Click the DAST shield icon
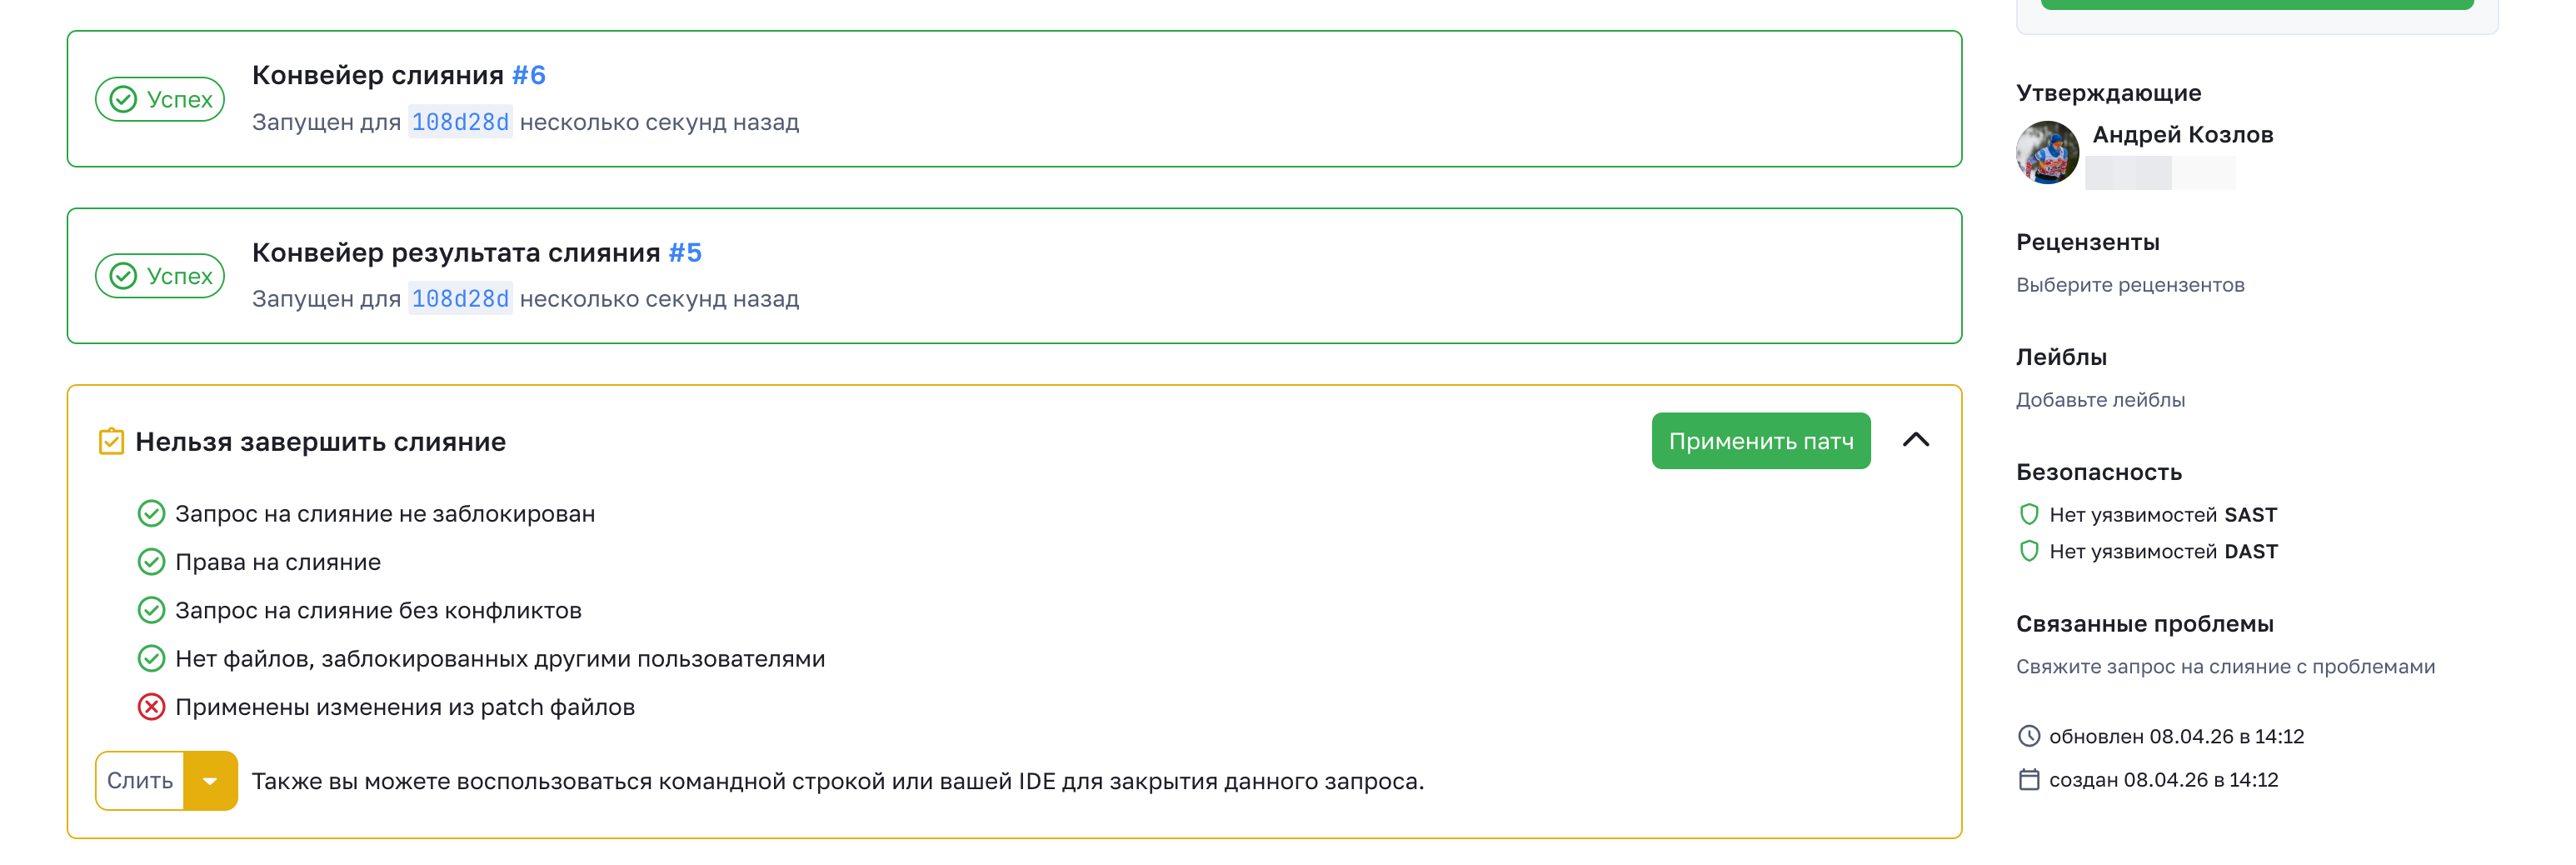Viewport: 2576px width, 865px height. (2028, 551)
